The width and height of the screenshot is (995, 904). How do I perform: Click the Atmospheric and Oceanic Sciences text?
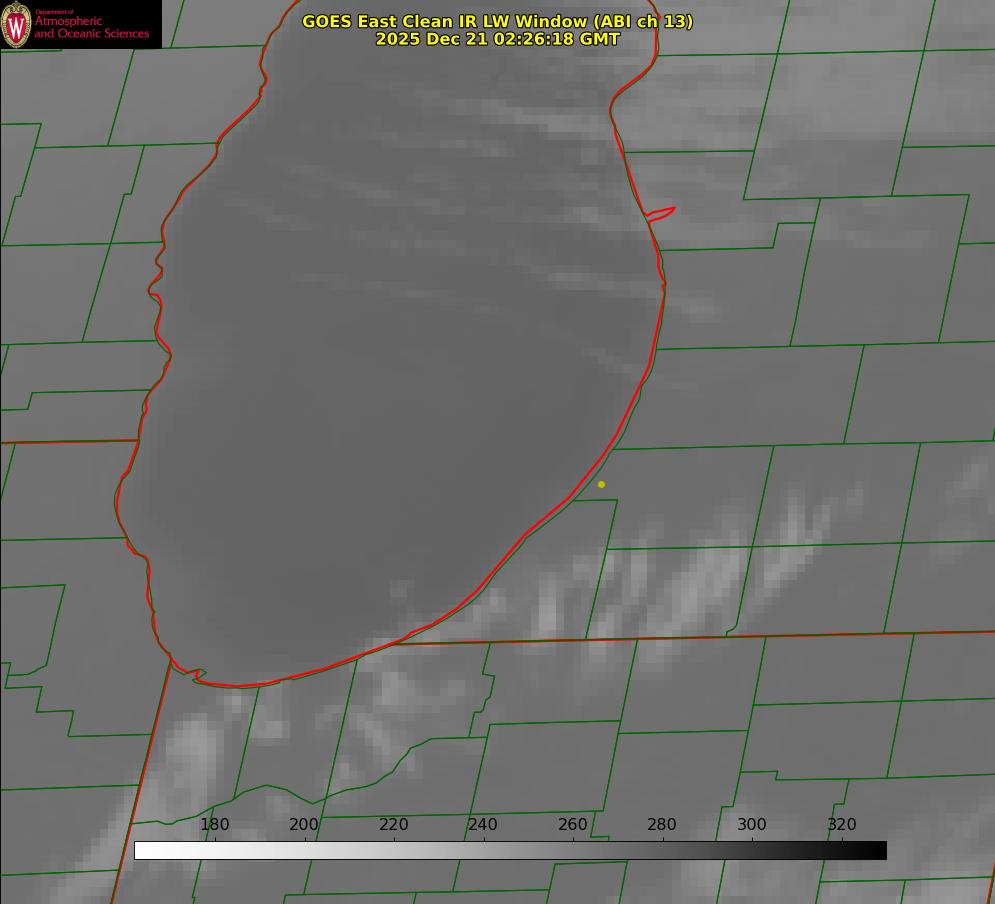(x=91, y=27)
